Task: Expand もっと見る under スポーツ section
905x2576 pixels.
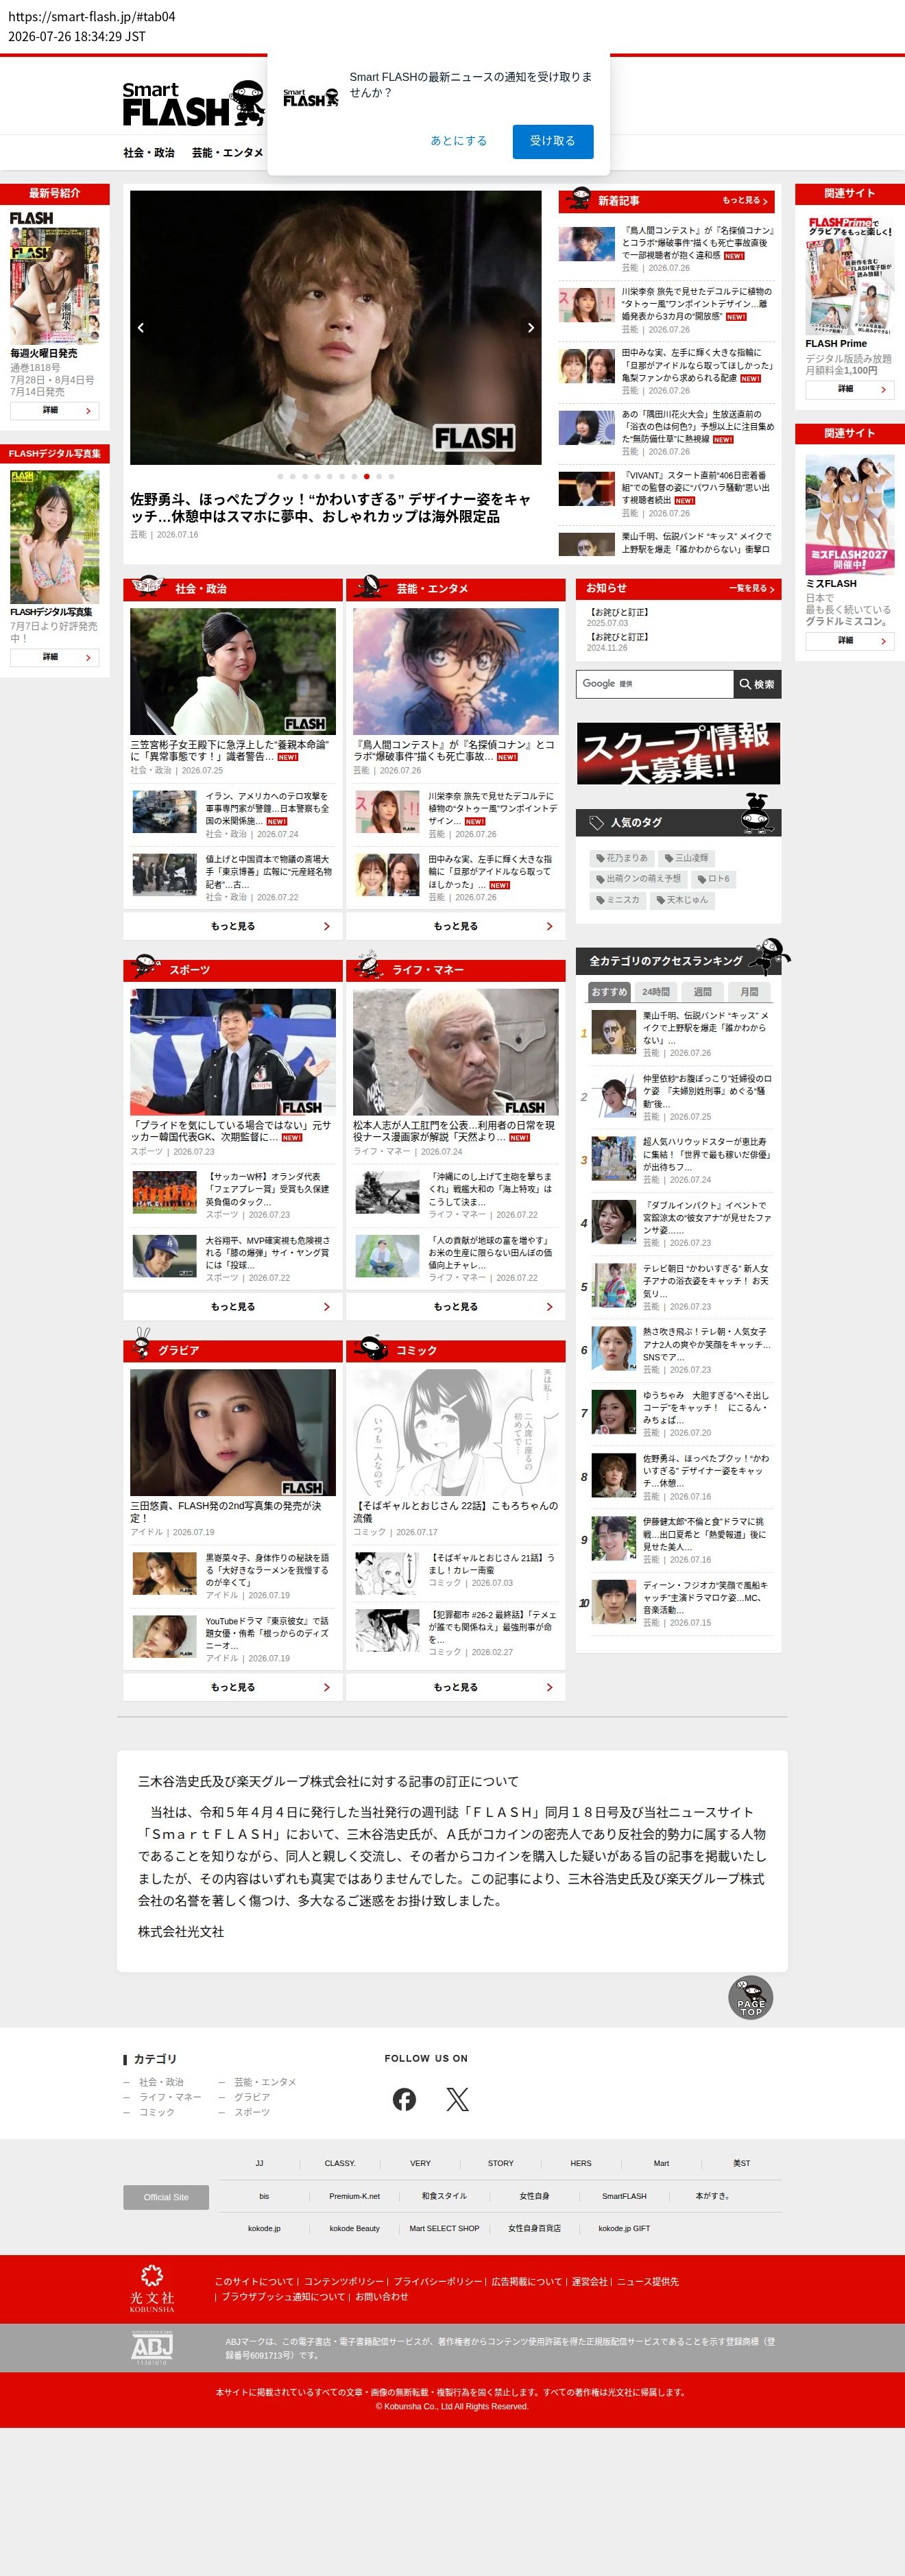Action: point(233,1307)
